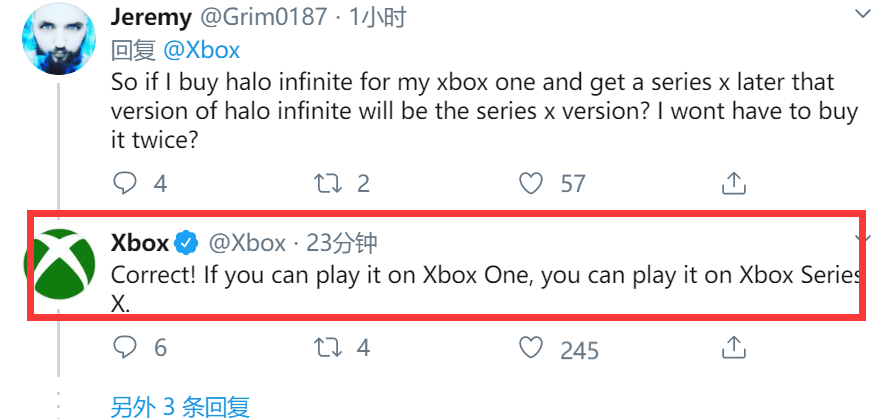Retweet Jeremy's halo infinite question
The width and height of the screenshot is (880, 419).
327,183
